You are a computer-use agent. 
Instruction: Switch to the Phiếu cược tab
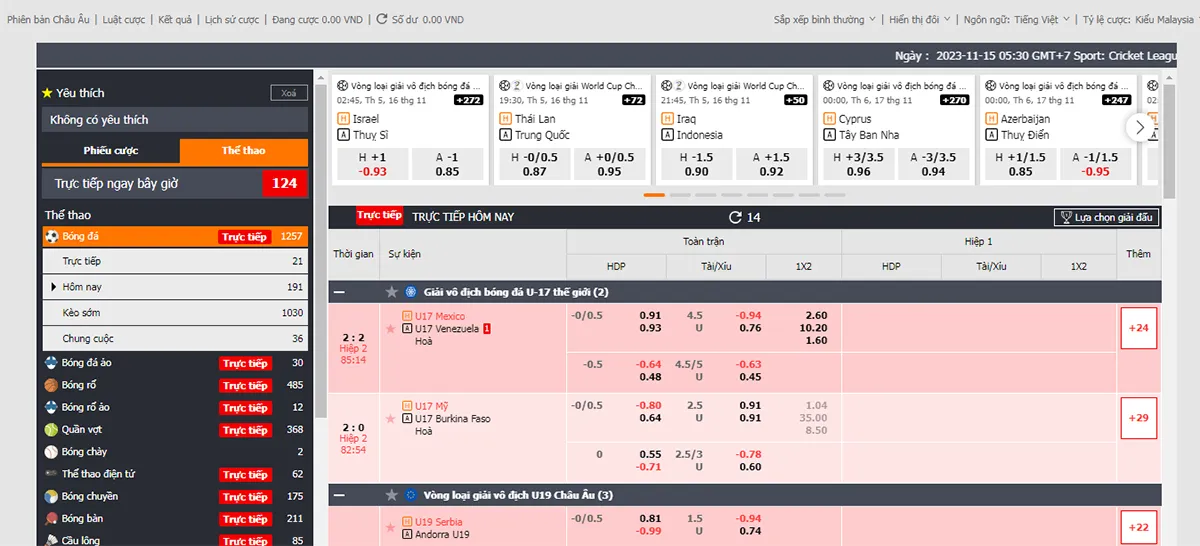coord(110,151)
